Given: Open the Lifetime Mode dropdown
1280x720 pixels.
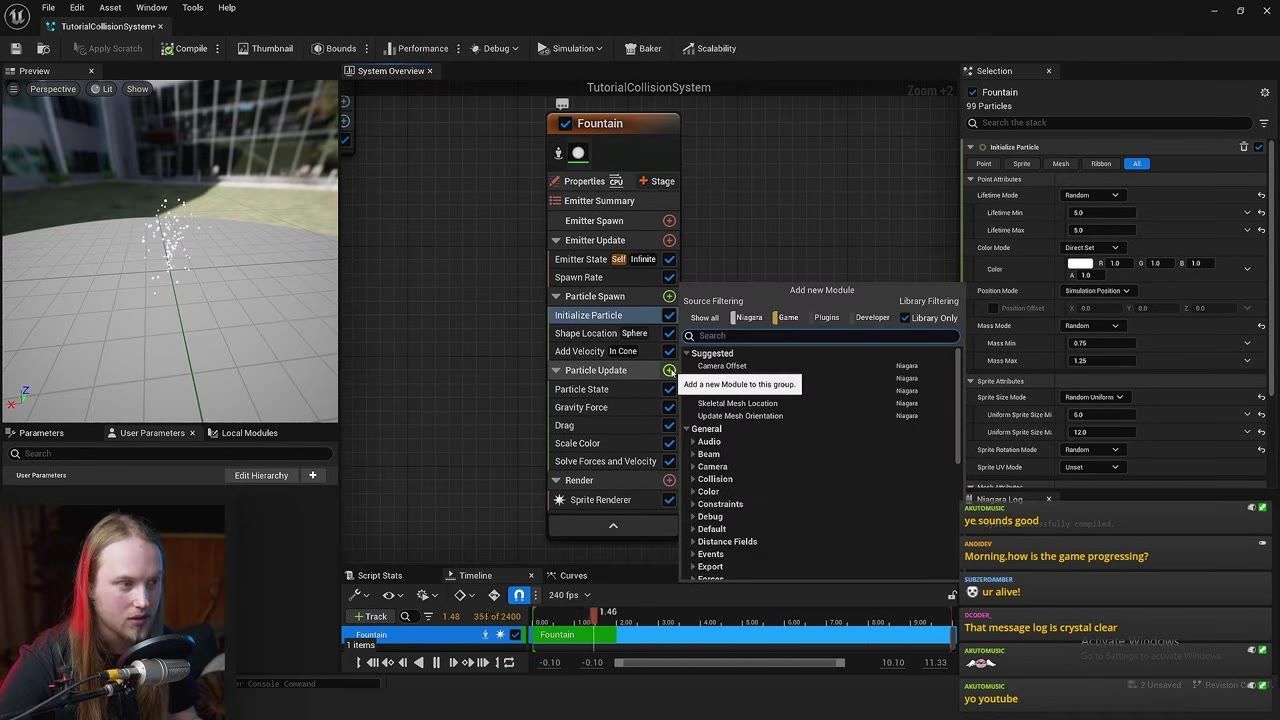Looking at the screenshot, I should click(x=1092, y=195).
